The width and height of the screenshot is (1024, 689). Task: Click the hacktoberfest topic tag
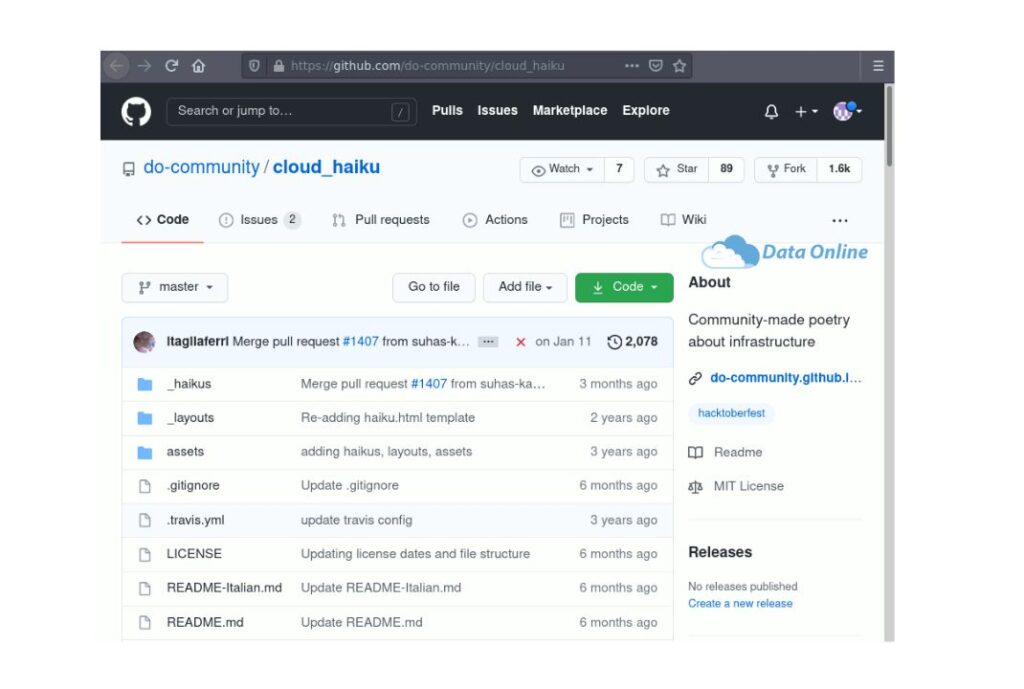(x=731, y=413)
